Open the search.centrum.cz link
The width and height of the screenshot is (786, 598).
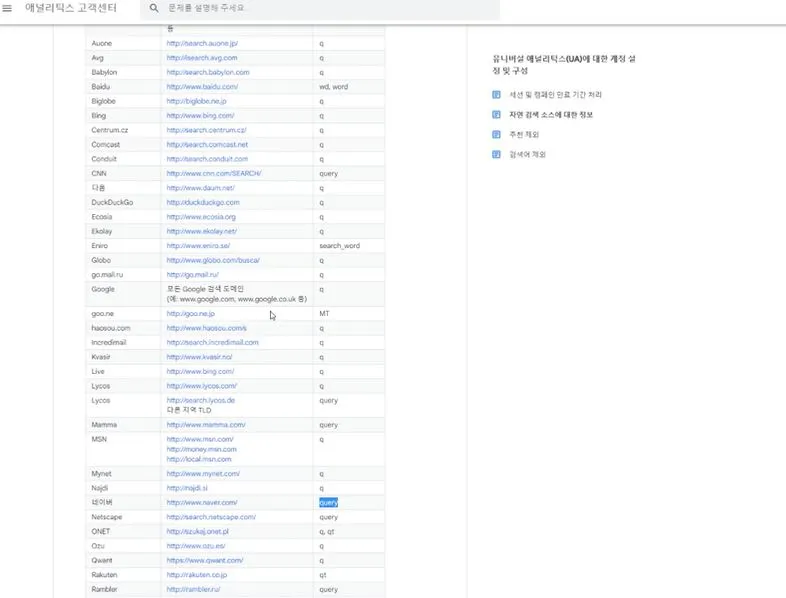(x=207, y=130)
